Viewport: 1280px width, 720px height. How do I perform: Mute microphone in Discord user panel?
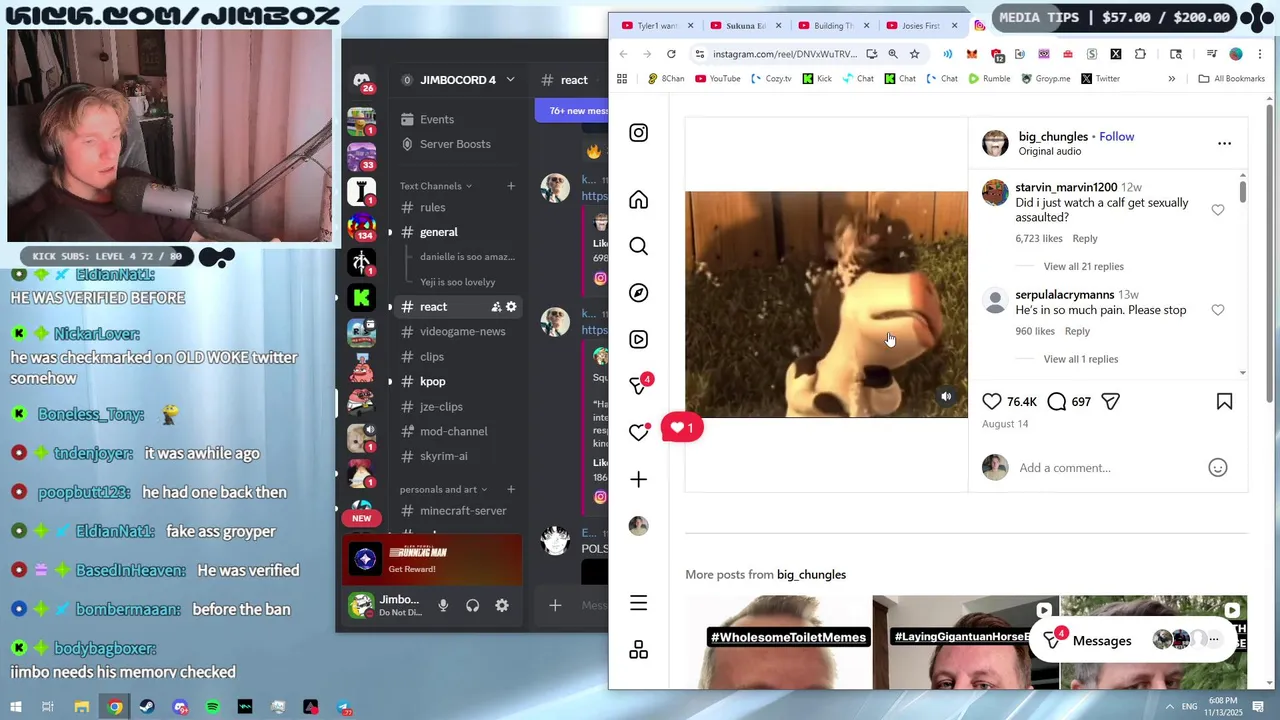coord(443,605)
